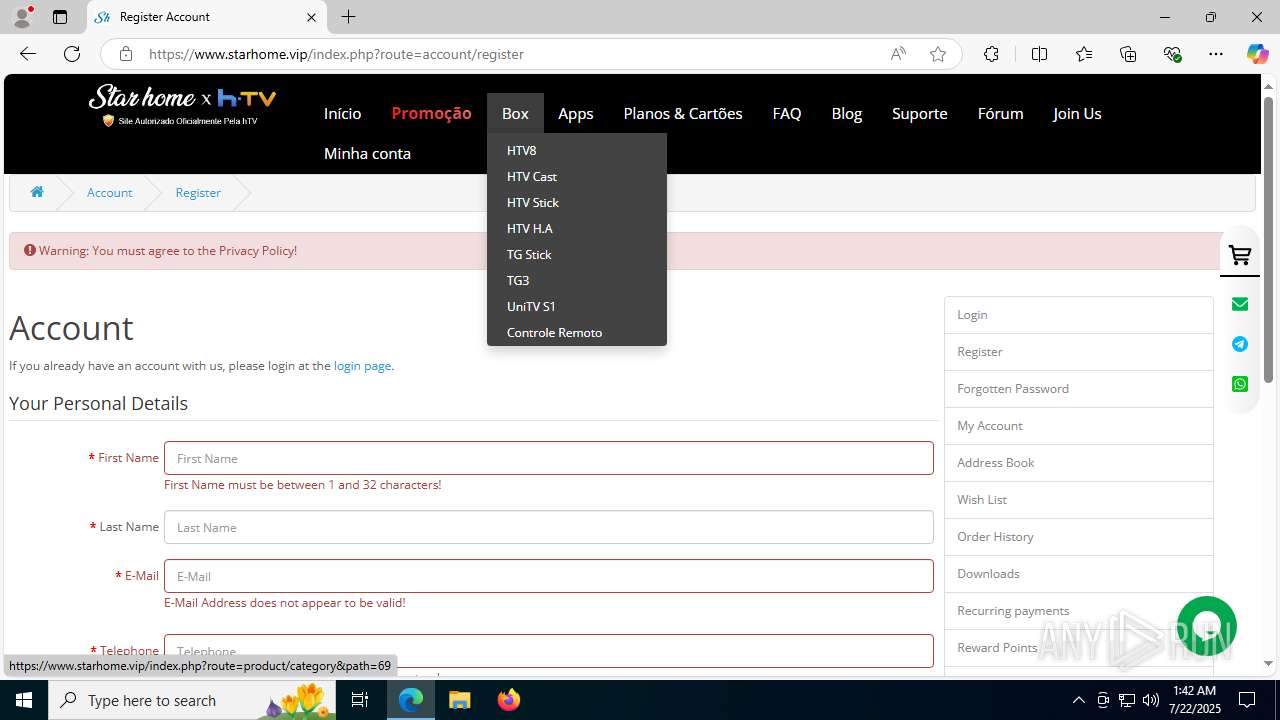Open Settings and more ellipsis
The height and width of the screenshot is (720, 1280).
click(1216, 54)
